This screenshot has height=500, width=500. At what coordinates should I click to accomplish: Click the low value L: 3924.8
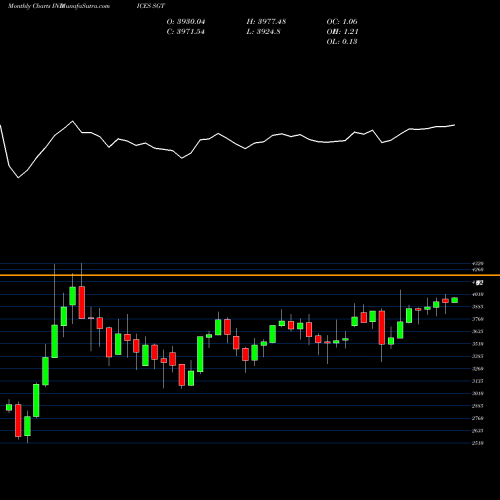coord(263,32)
